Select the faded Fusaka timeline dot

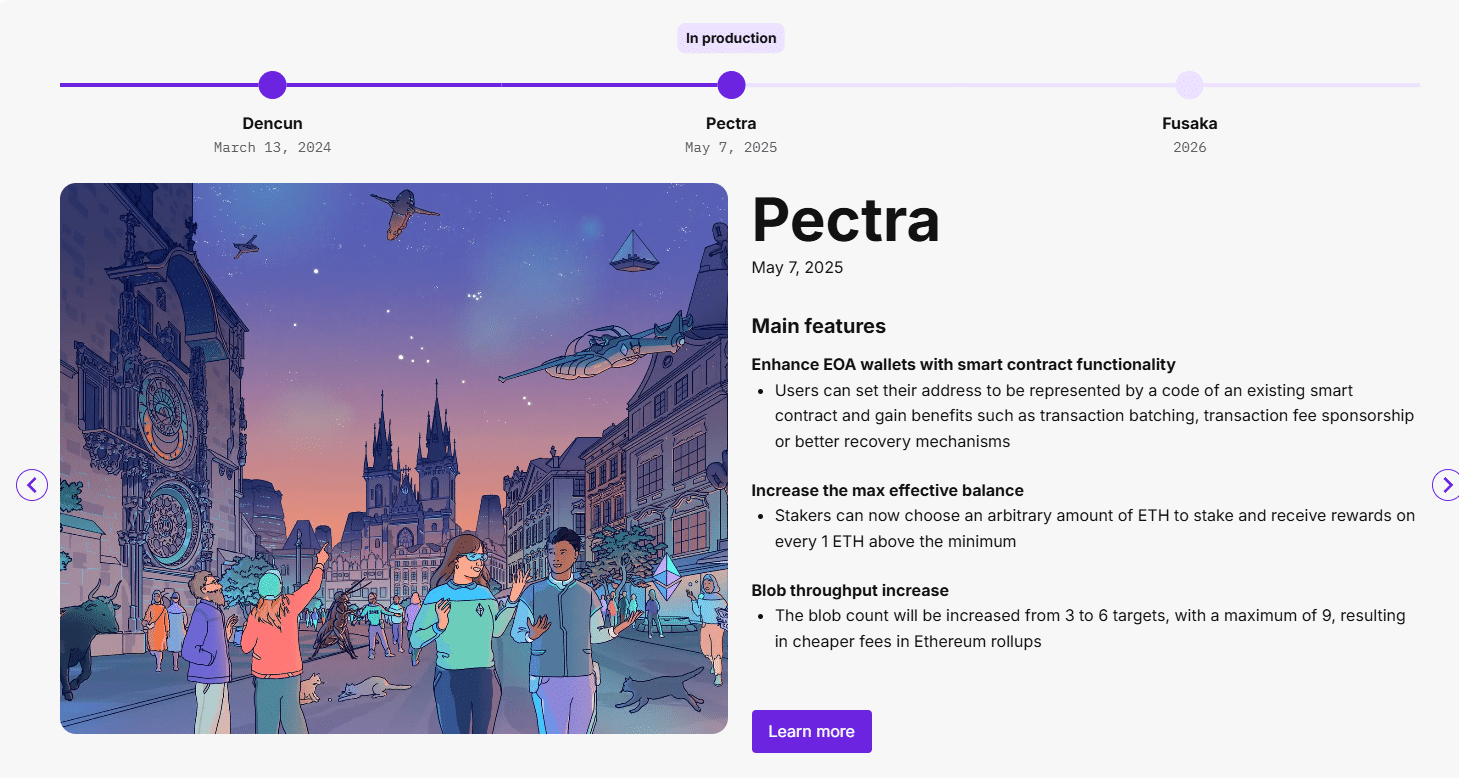[1189, 85]
